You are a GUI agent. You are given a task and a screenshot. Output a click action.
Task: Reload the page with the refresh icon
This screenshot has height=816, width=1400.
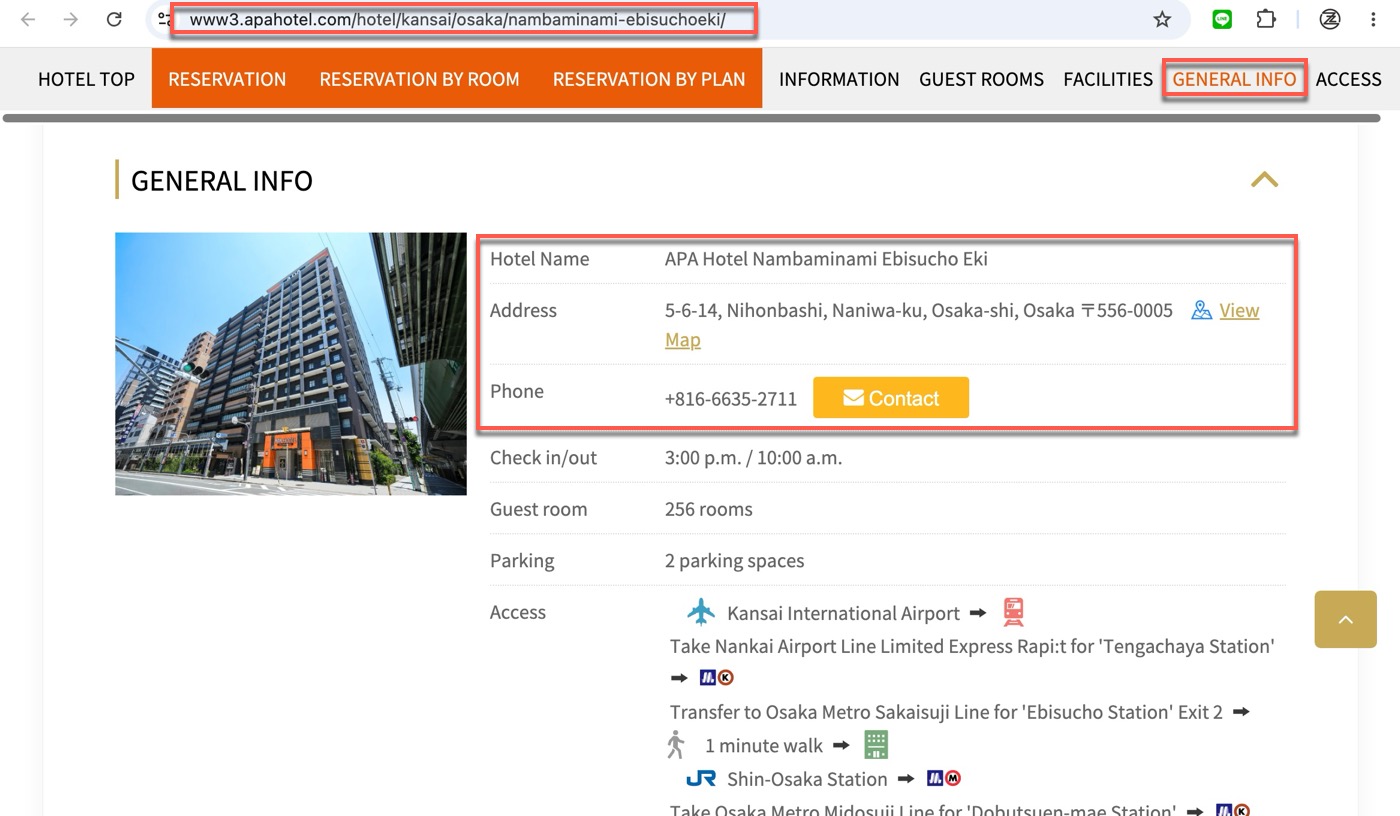[114, 19]
